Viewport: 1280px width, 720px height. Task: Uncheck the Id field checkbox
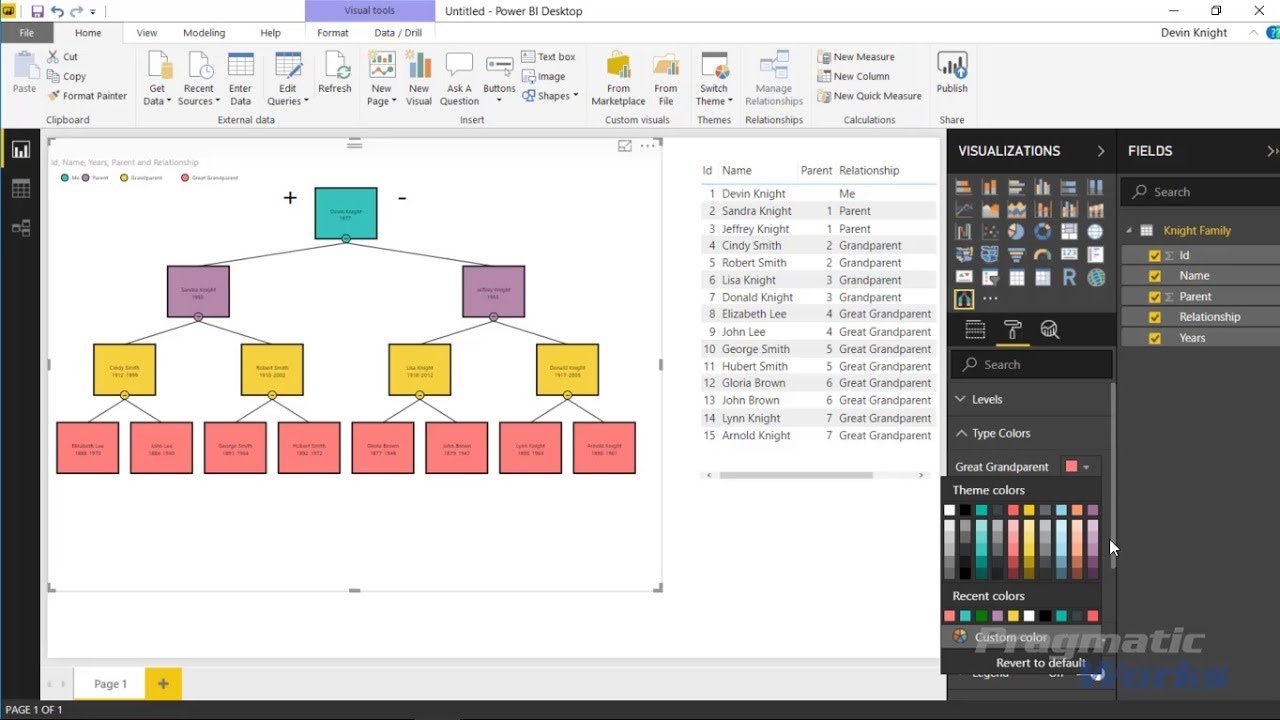click(1155, 255)
